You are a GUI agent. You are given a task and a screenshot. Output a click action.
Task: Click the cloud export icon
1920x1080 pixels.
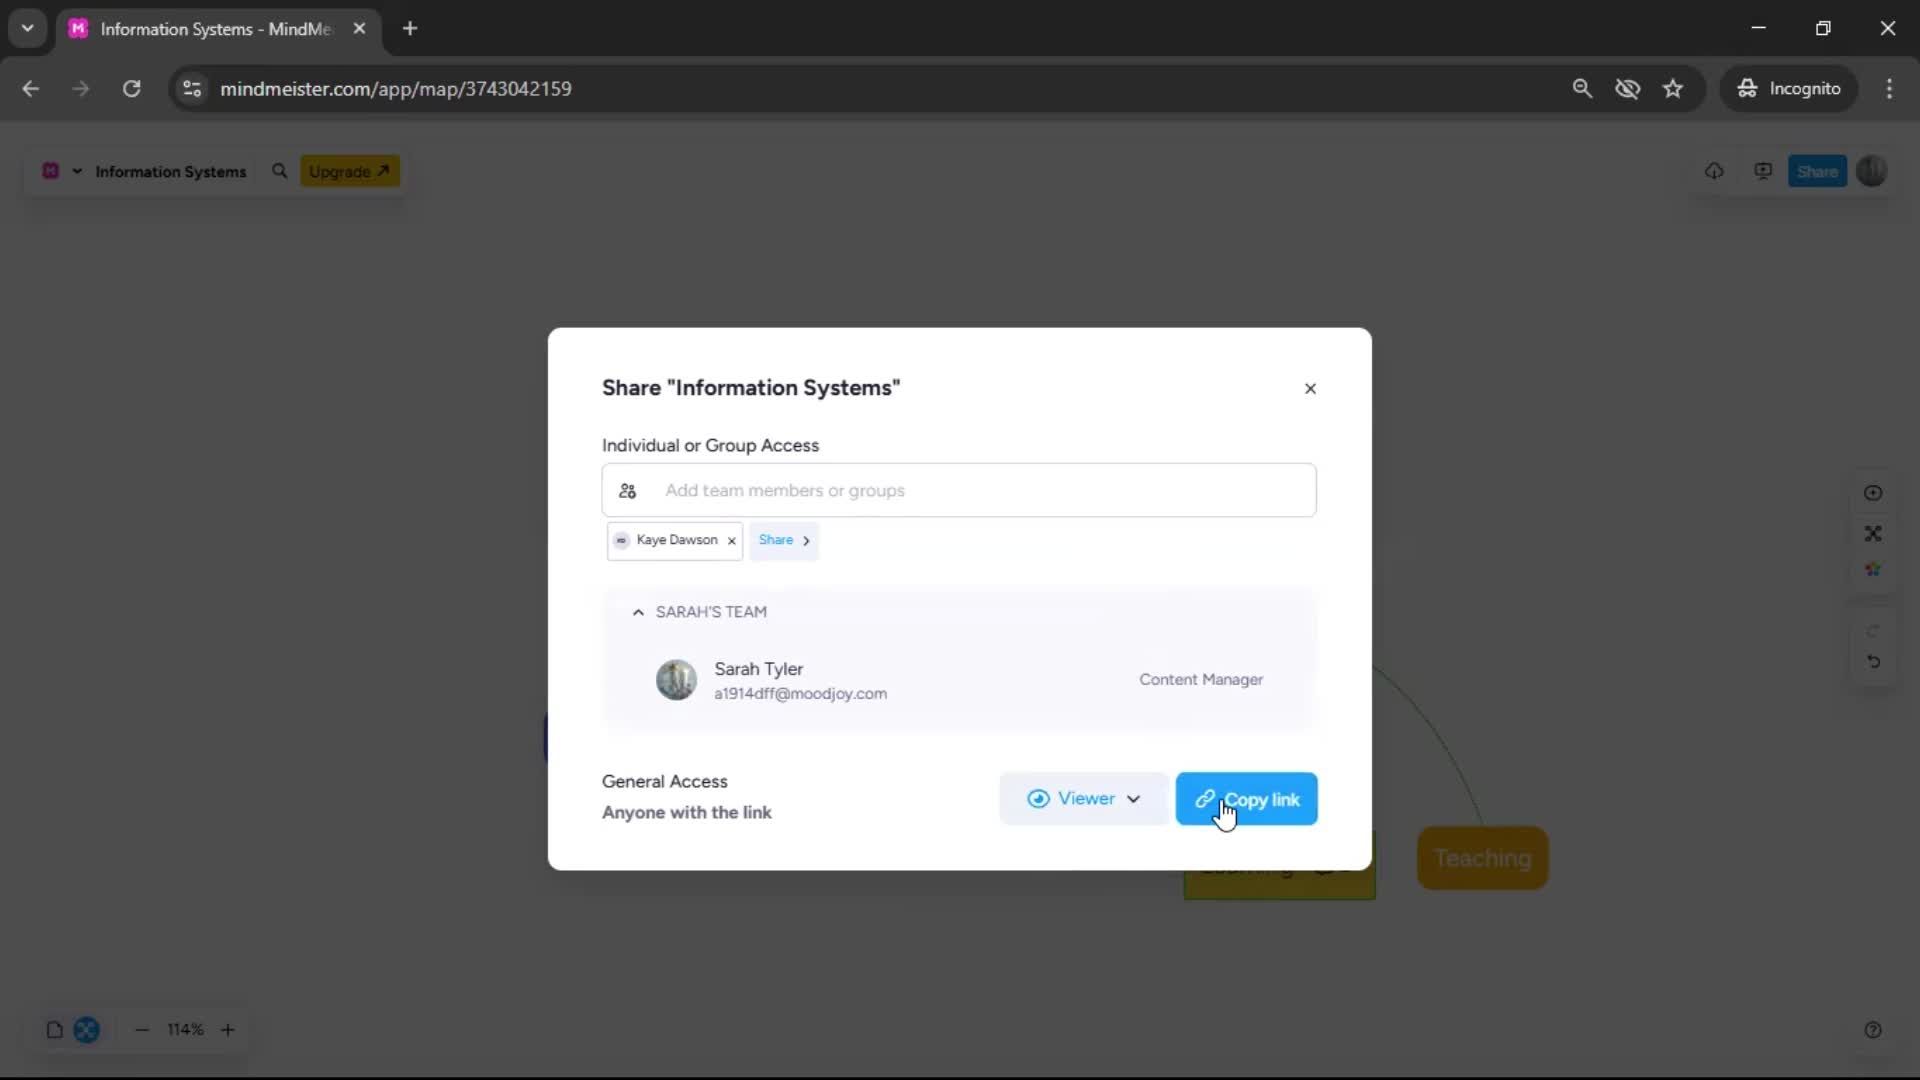pos(1714,171)
